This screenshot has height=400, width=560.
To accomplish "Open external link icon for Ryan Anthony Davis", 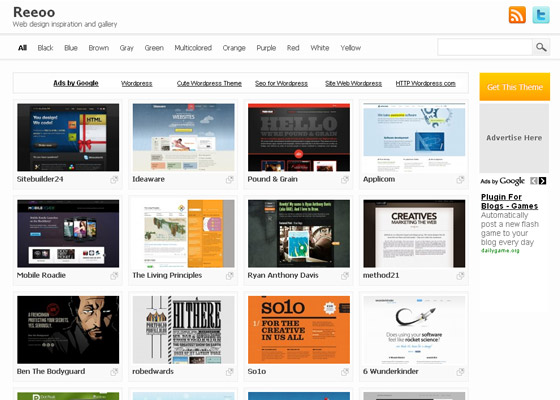I will pos(345,276).
